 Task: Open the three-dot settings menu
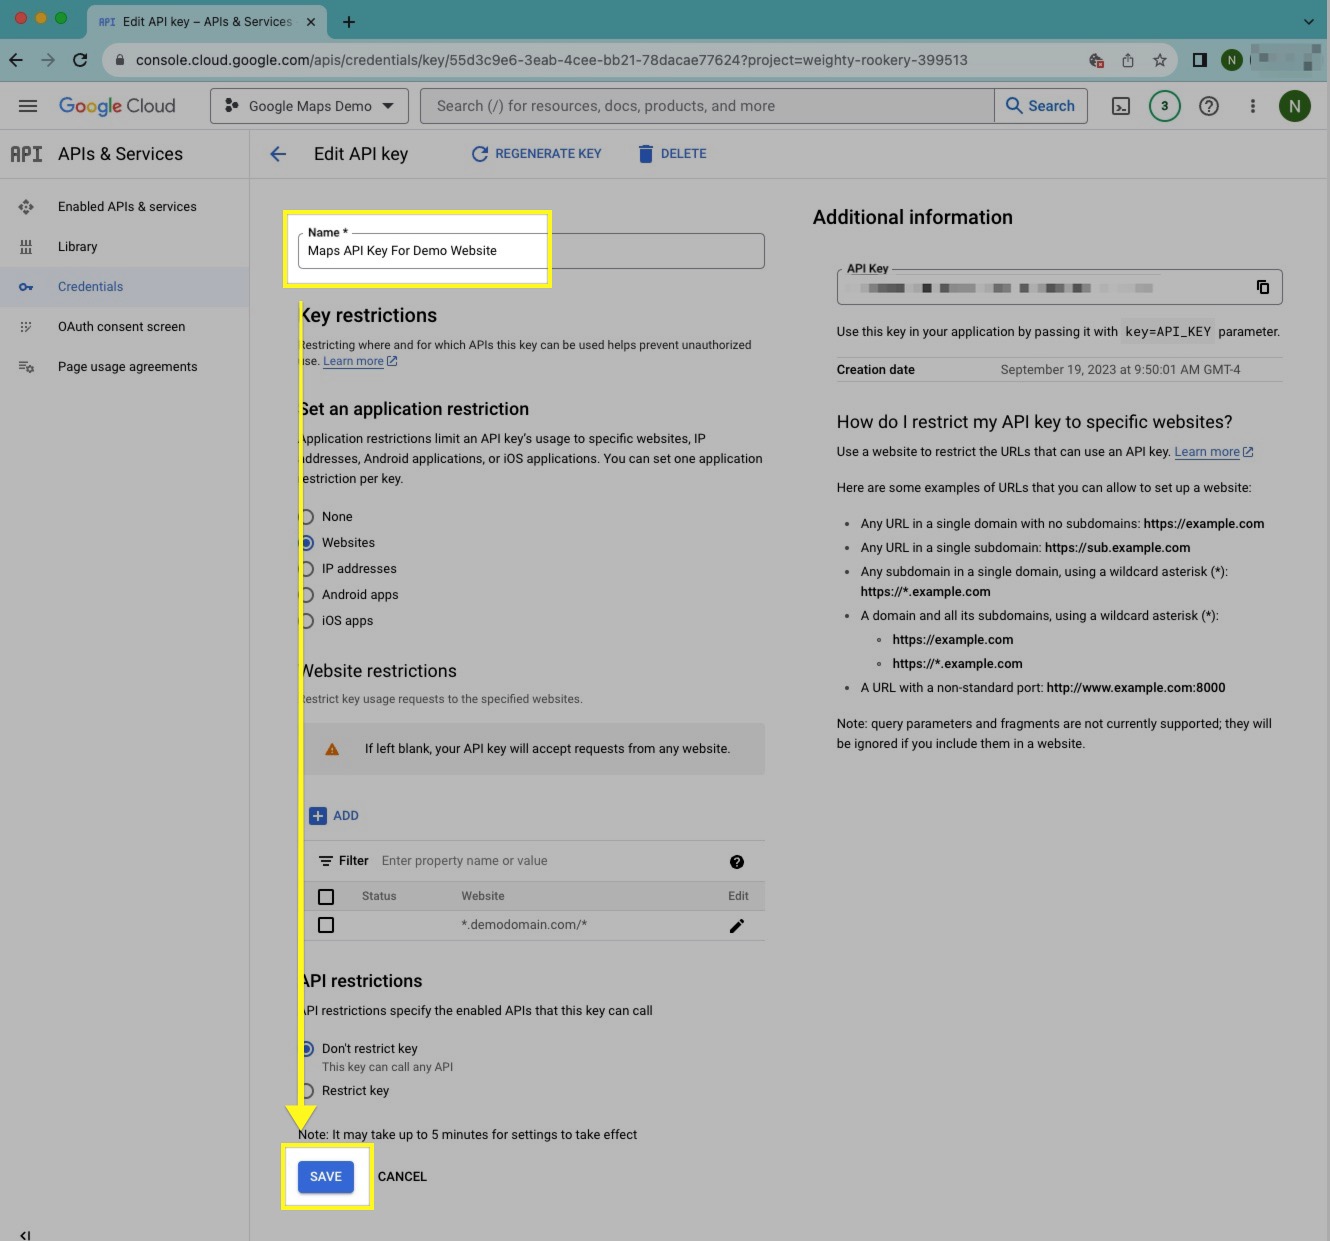(1252, 106)
